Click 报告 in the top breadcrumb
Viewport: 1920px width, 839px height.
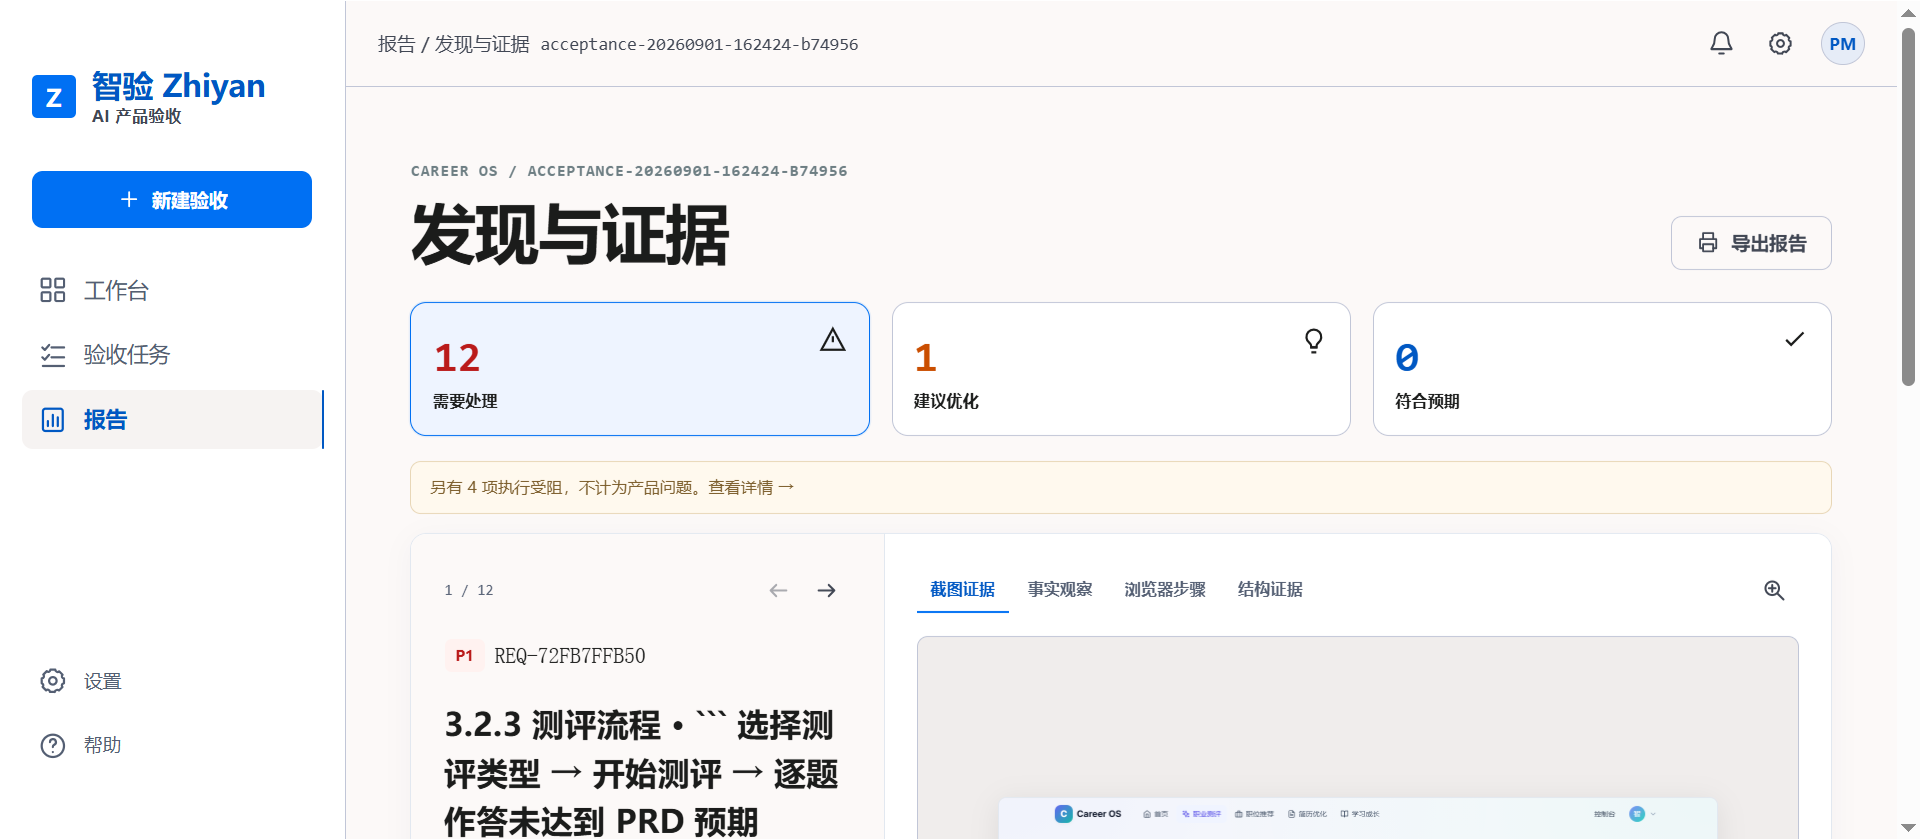397,44
